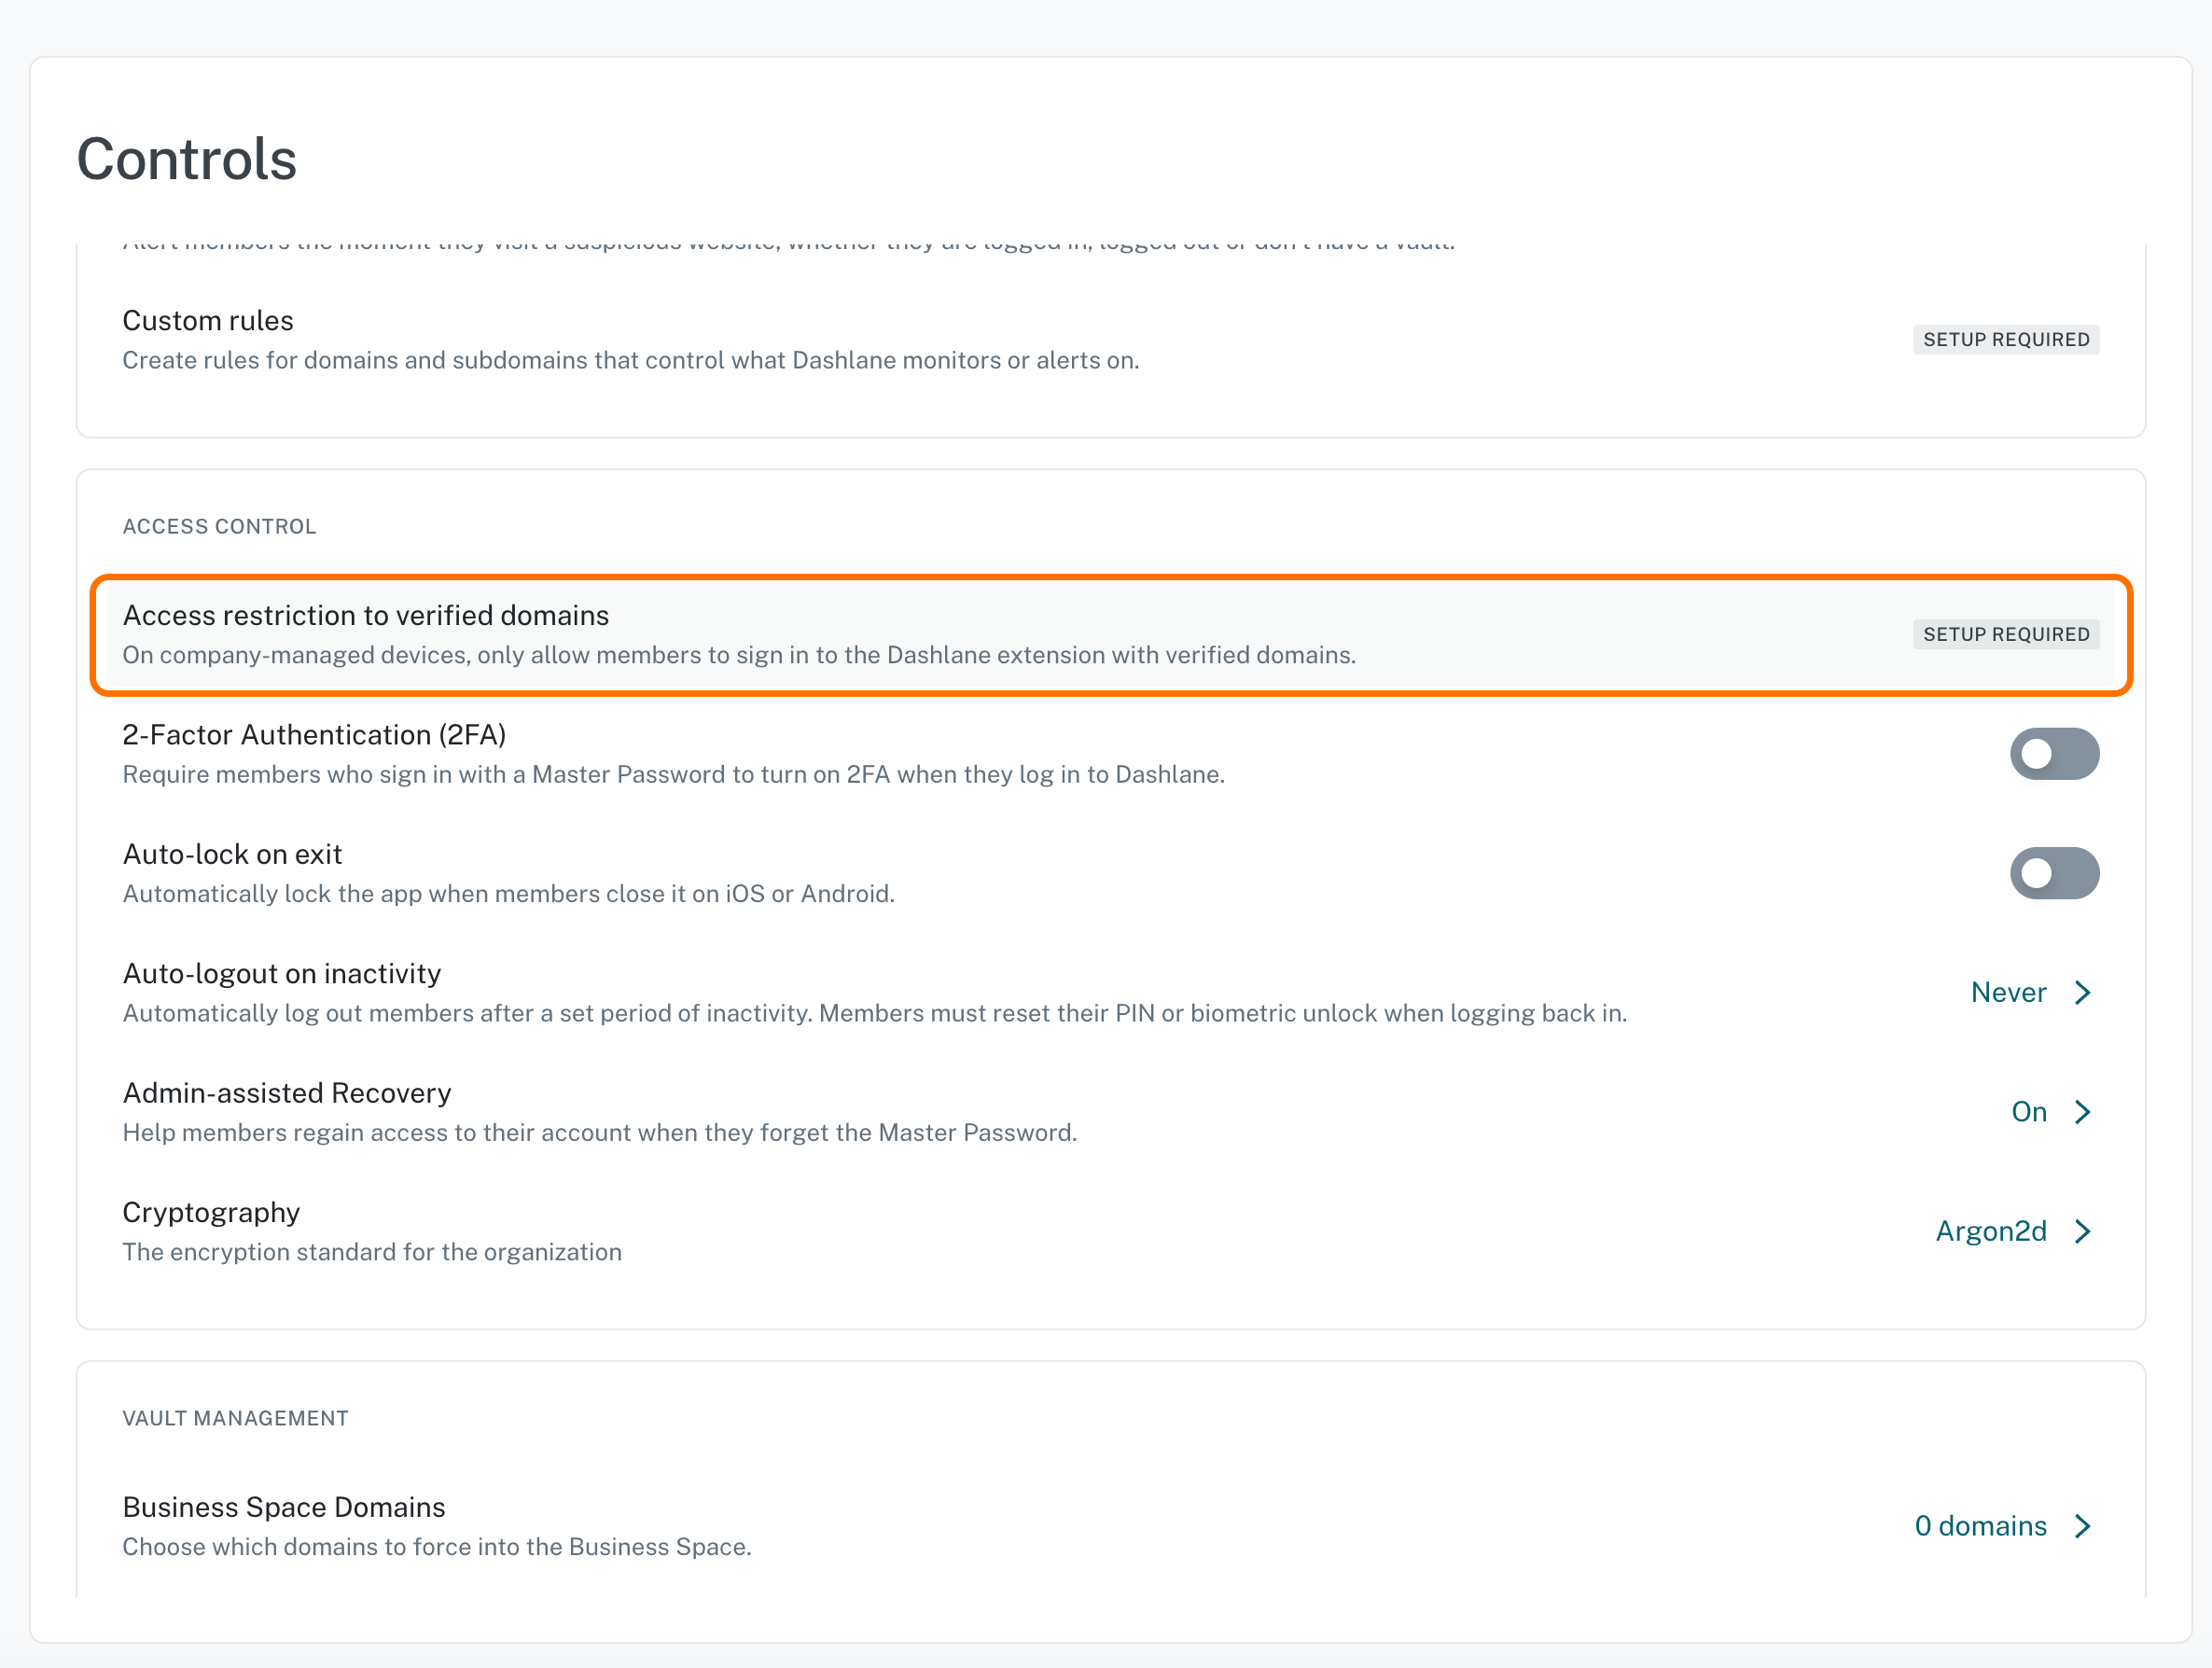Click 'The encryption standard for the organization' description
Image resolution: width=2212 pixels, height=1668 pixels.
372,1253
